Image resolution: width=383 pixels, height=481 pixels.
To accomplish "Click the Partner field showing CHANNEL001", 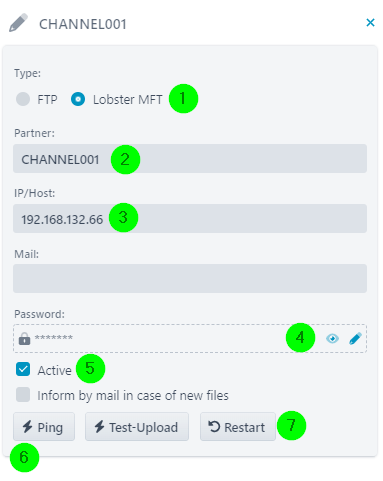I will click(190, 159).
